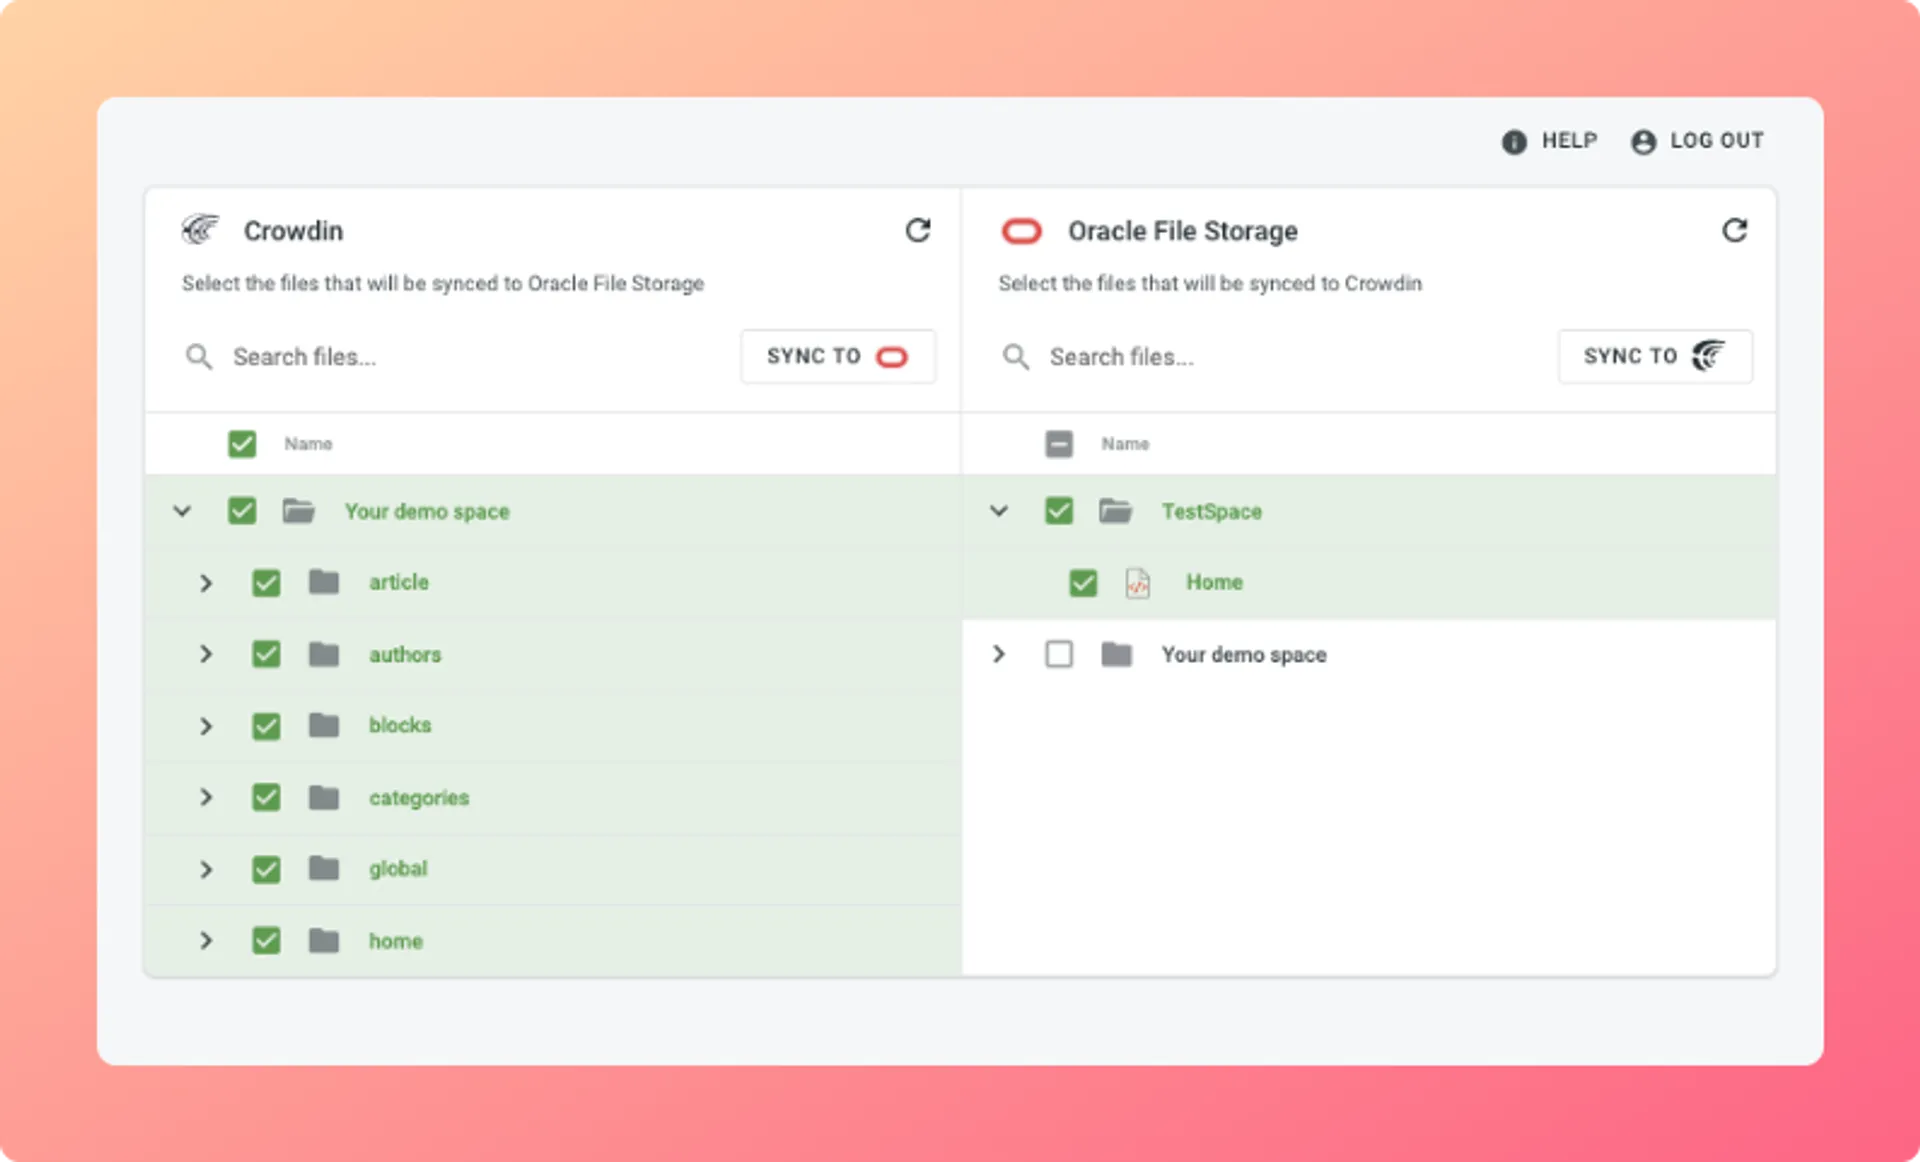The image size is (1920, 1162).
Task: Click the global folder icon
Action: 323,868
